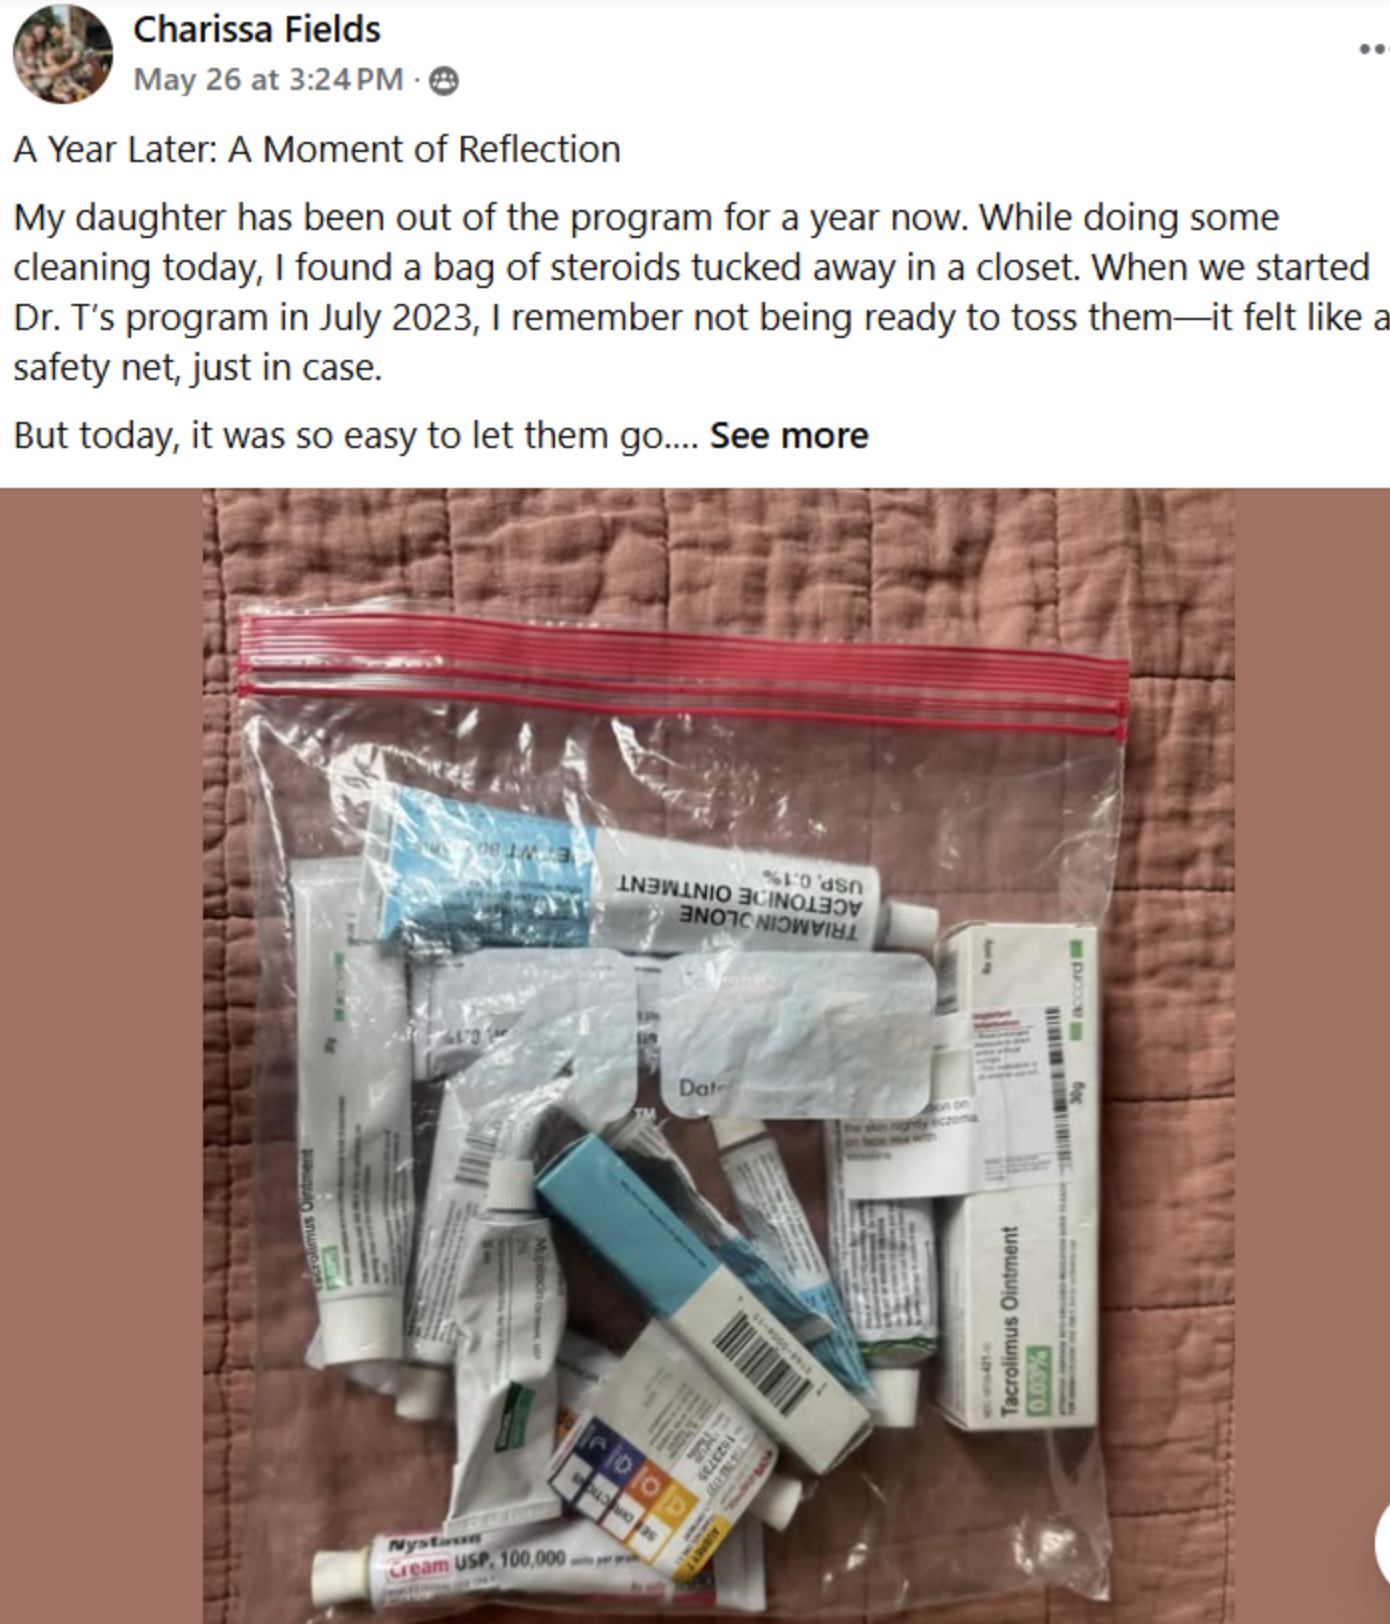Click the post audience privacy icon
The width and height of the screenshot is (1390, 1624).
coord(444,81)
